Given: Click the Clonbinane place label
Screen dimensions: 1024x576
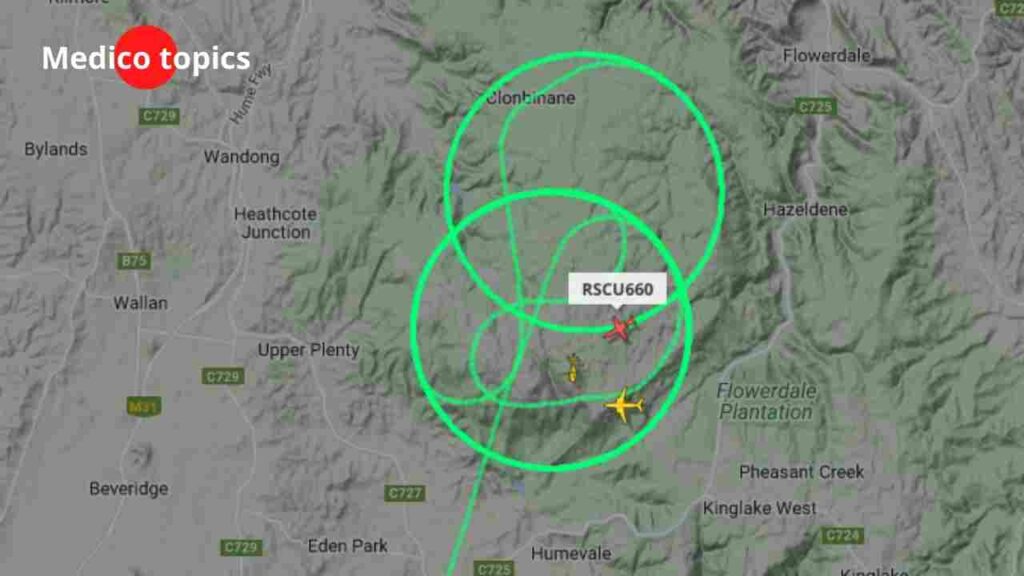Looking at the screenshot, I should click(531, 99).
